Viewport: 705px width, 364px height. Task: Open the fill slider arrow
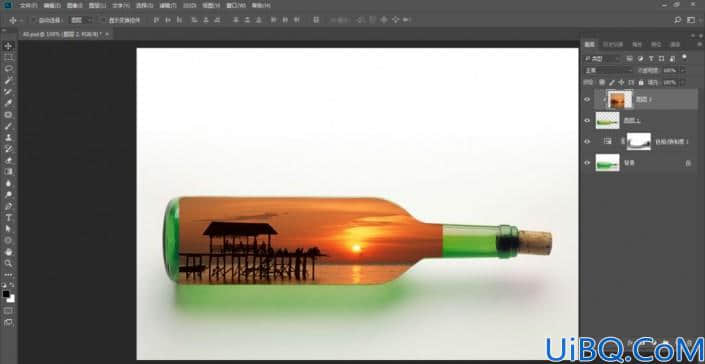click(683, 83)
